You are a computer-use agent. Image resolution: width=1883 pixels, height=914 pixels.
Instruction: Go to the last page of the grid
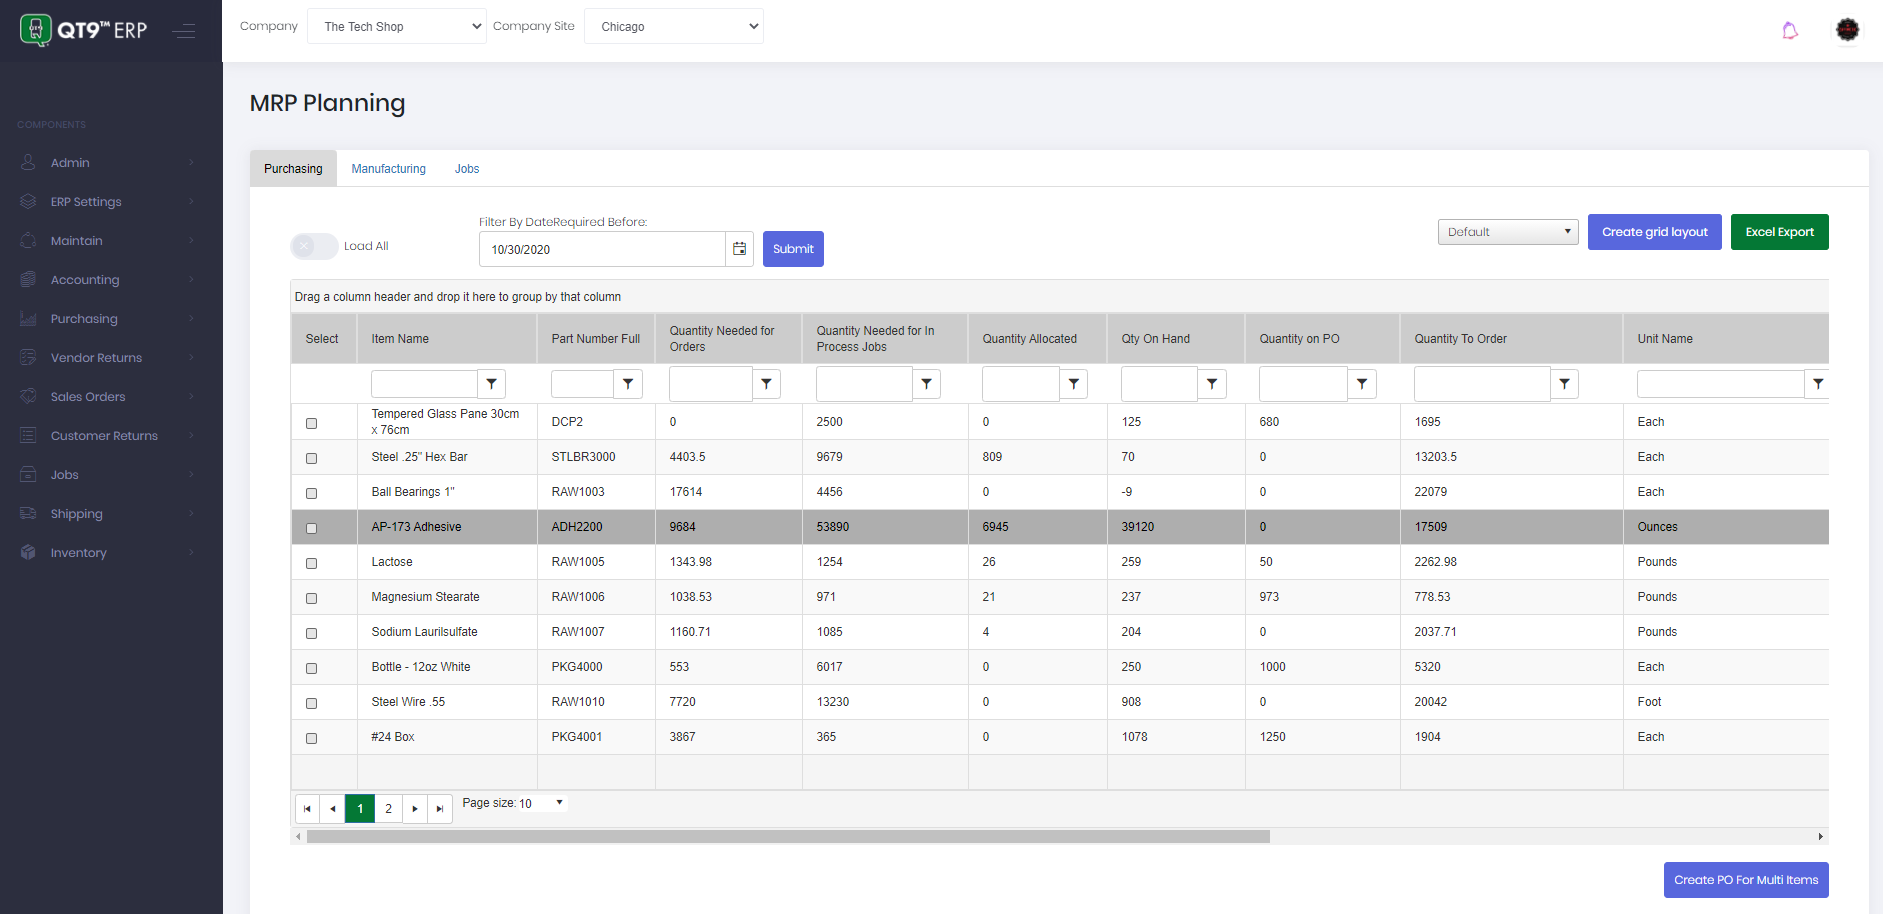coord(440,809)
